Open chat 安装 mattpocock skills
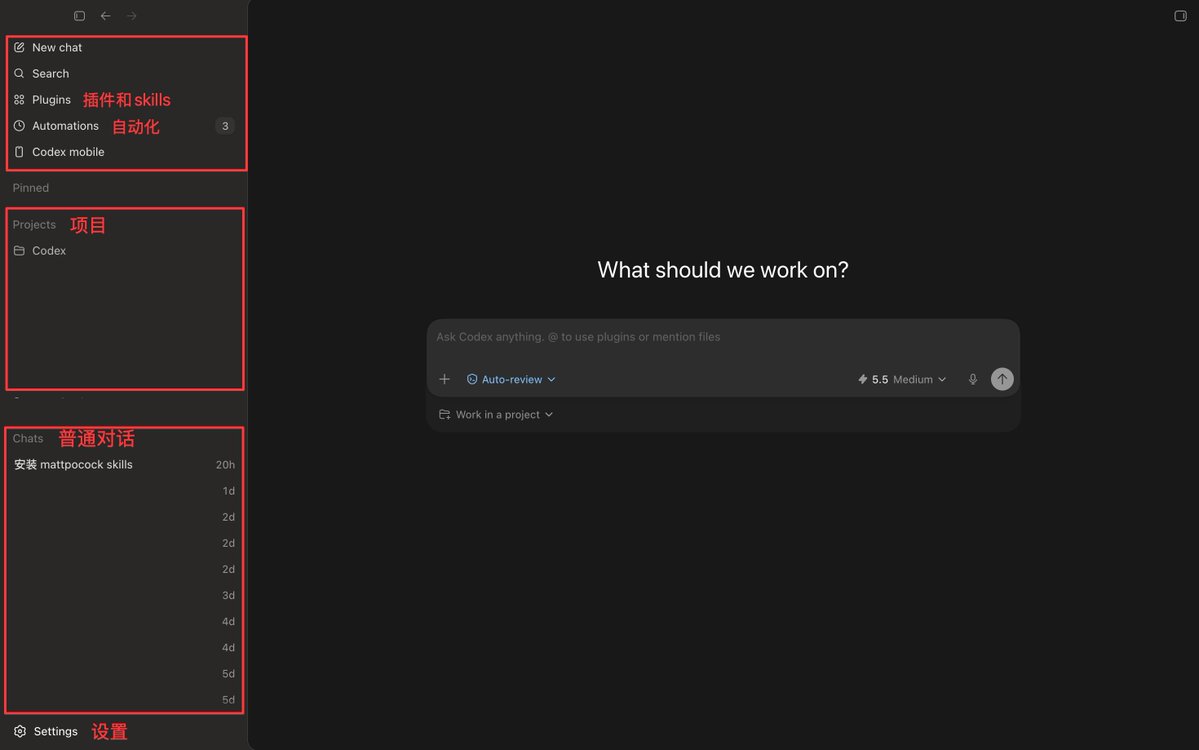The width and height of the screenshot is (1199, 750). 125,465
